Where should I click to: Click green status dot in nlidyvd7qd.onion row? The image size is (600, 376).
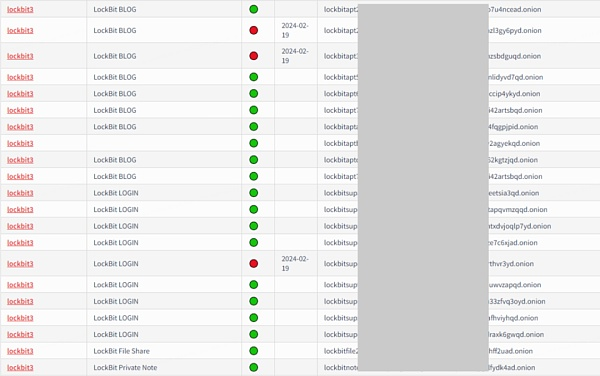pos(253,77)
